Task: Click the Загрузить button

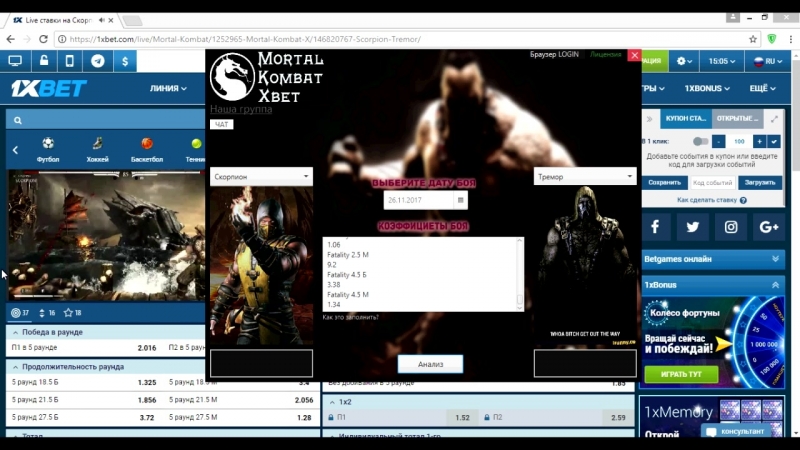Action: coord(760,183)
